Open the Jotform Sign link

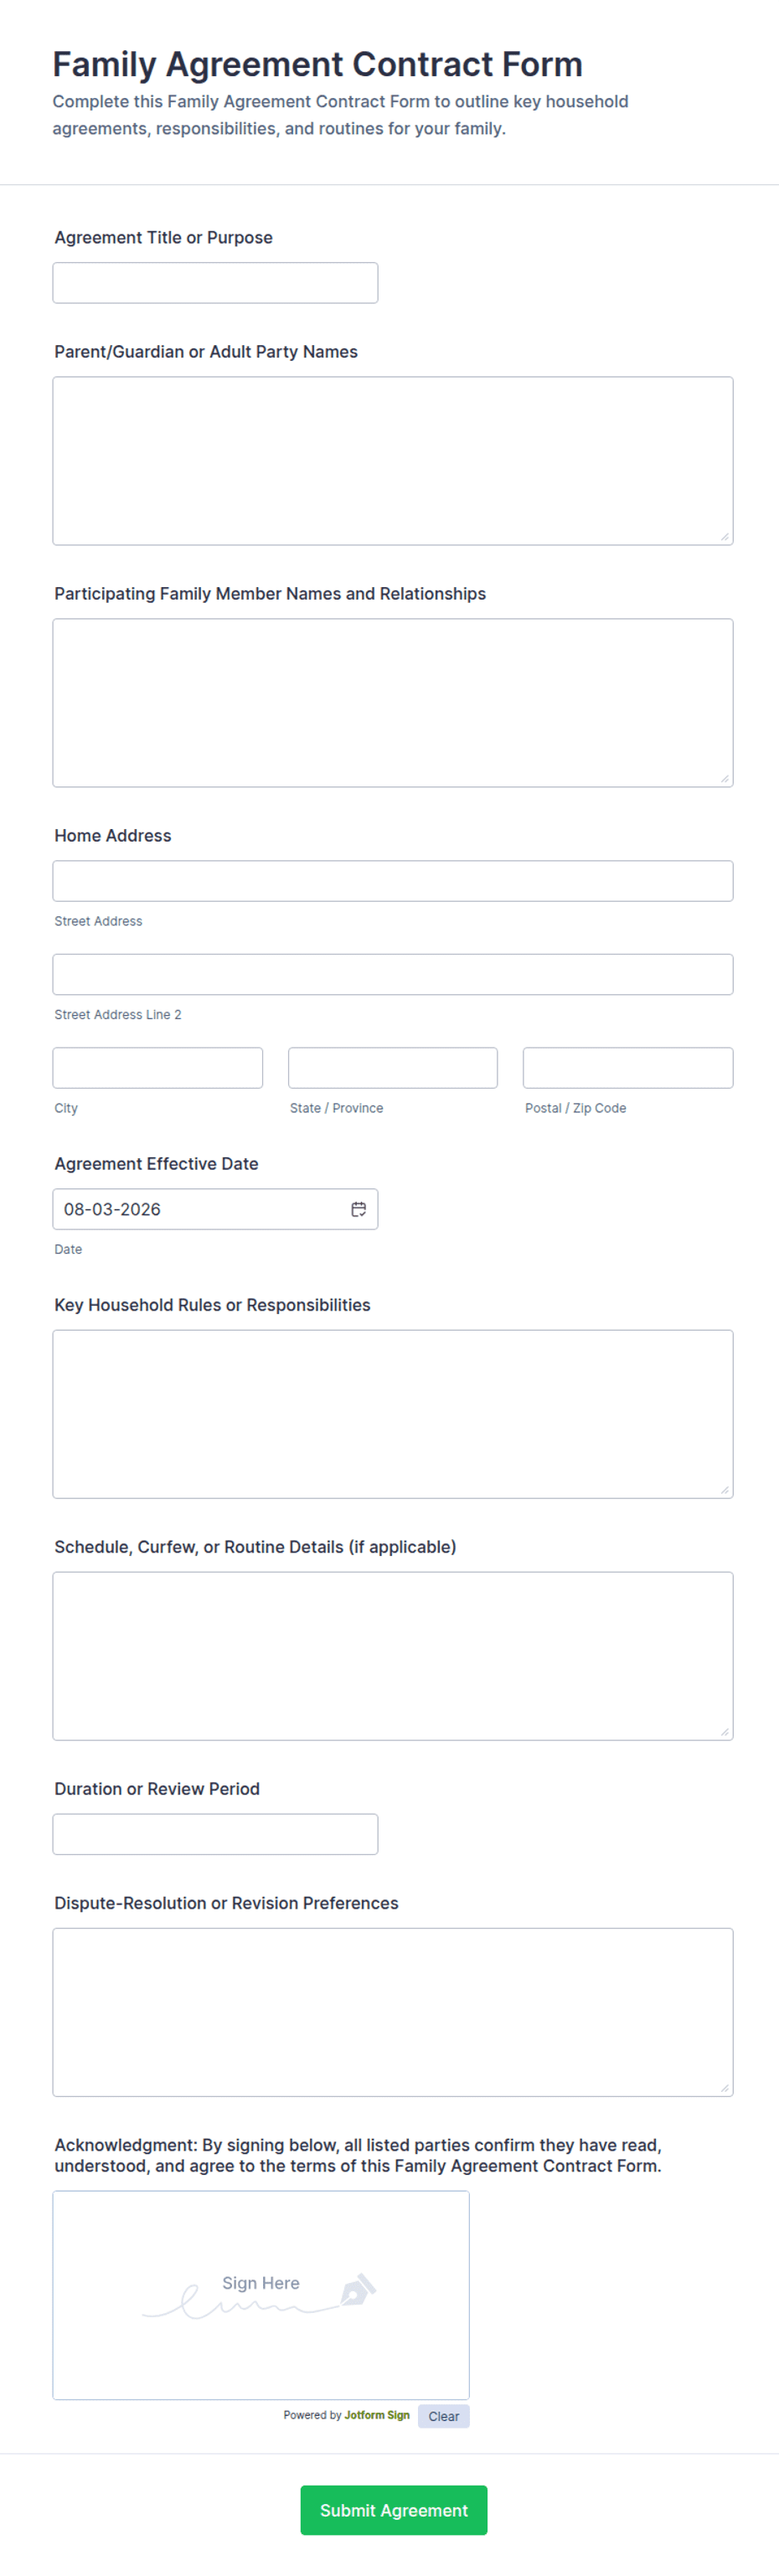pos(377,2415)
